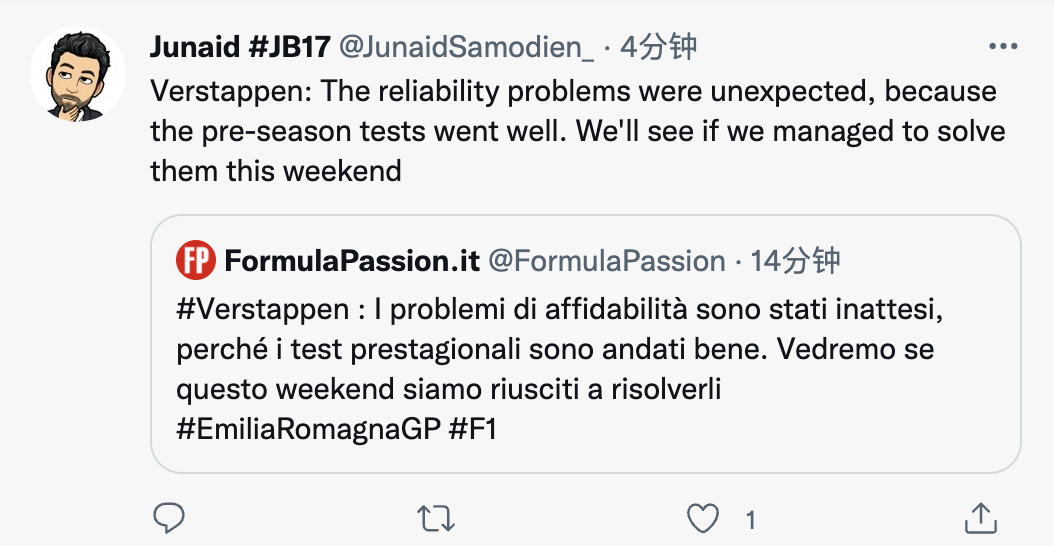Open FormulaPassion.it account name in quote

[352, 261]
